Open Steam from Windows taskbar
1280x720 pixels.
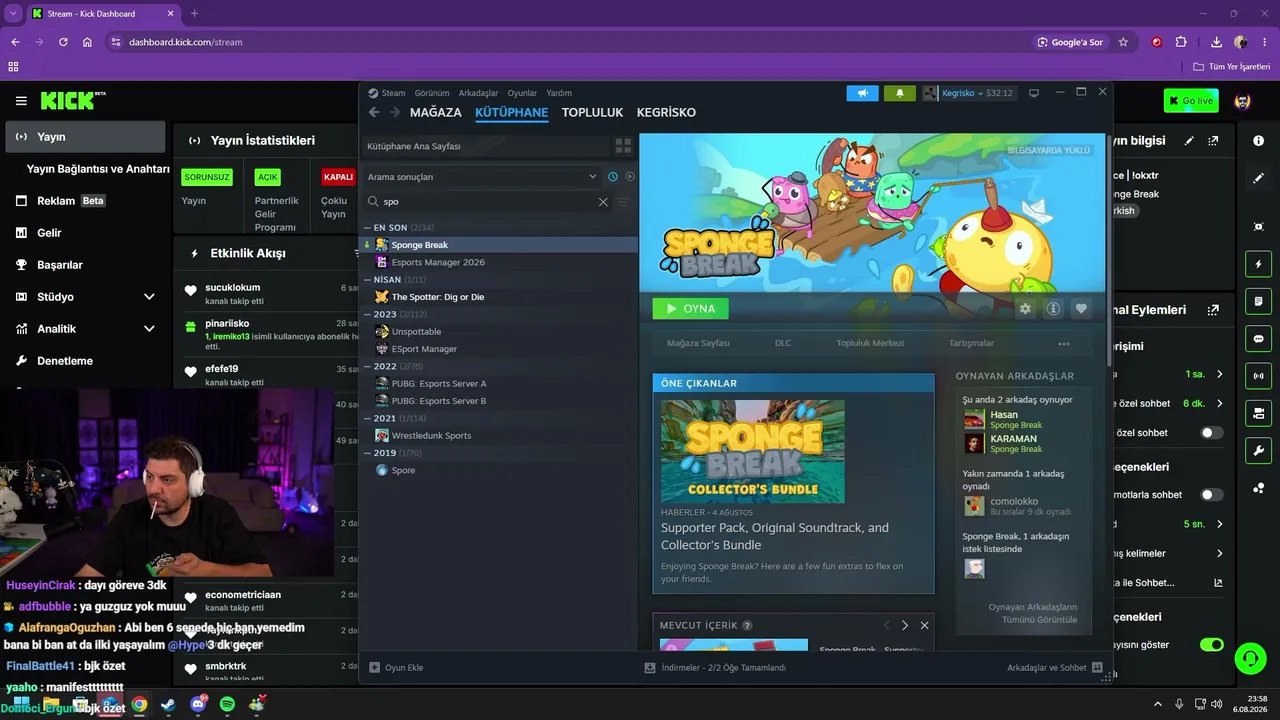click(x=168, y=704)
